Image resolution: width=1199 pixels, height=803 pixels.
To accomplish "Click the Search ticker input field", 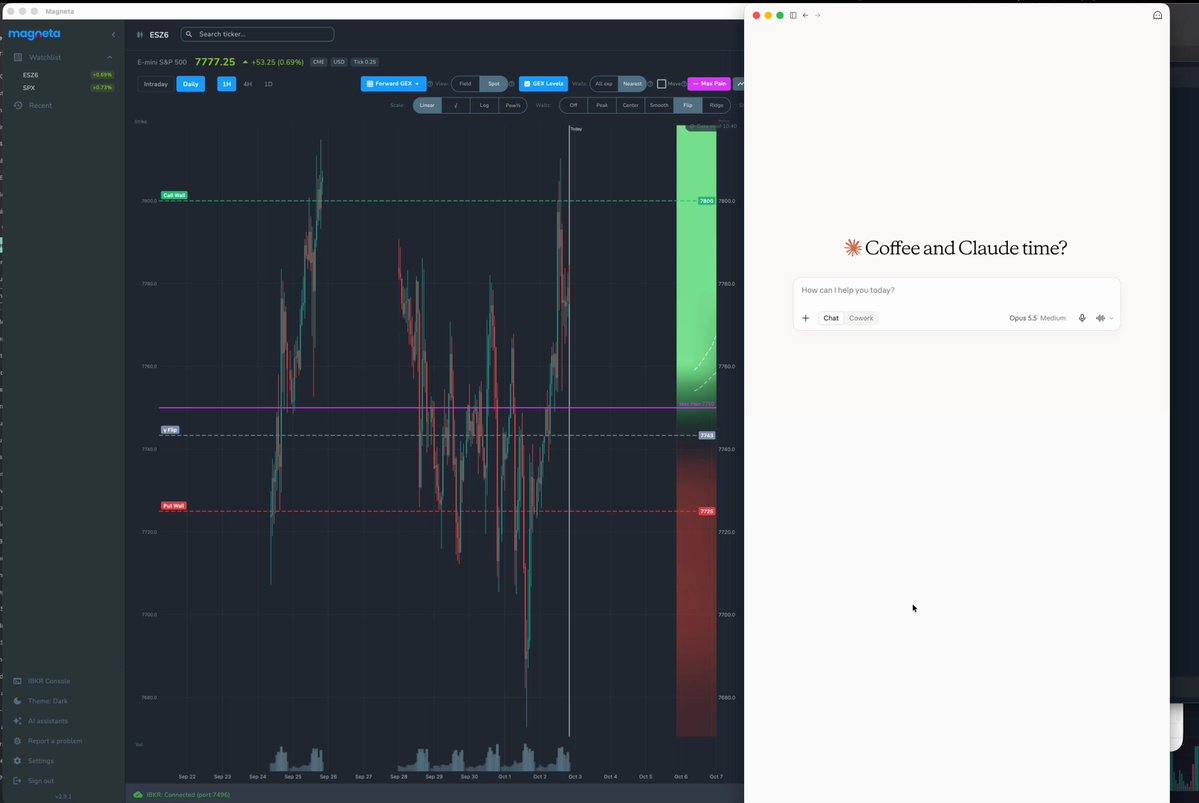I will [257, 34].
